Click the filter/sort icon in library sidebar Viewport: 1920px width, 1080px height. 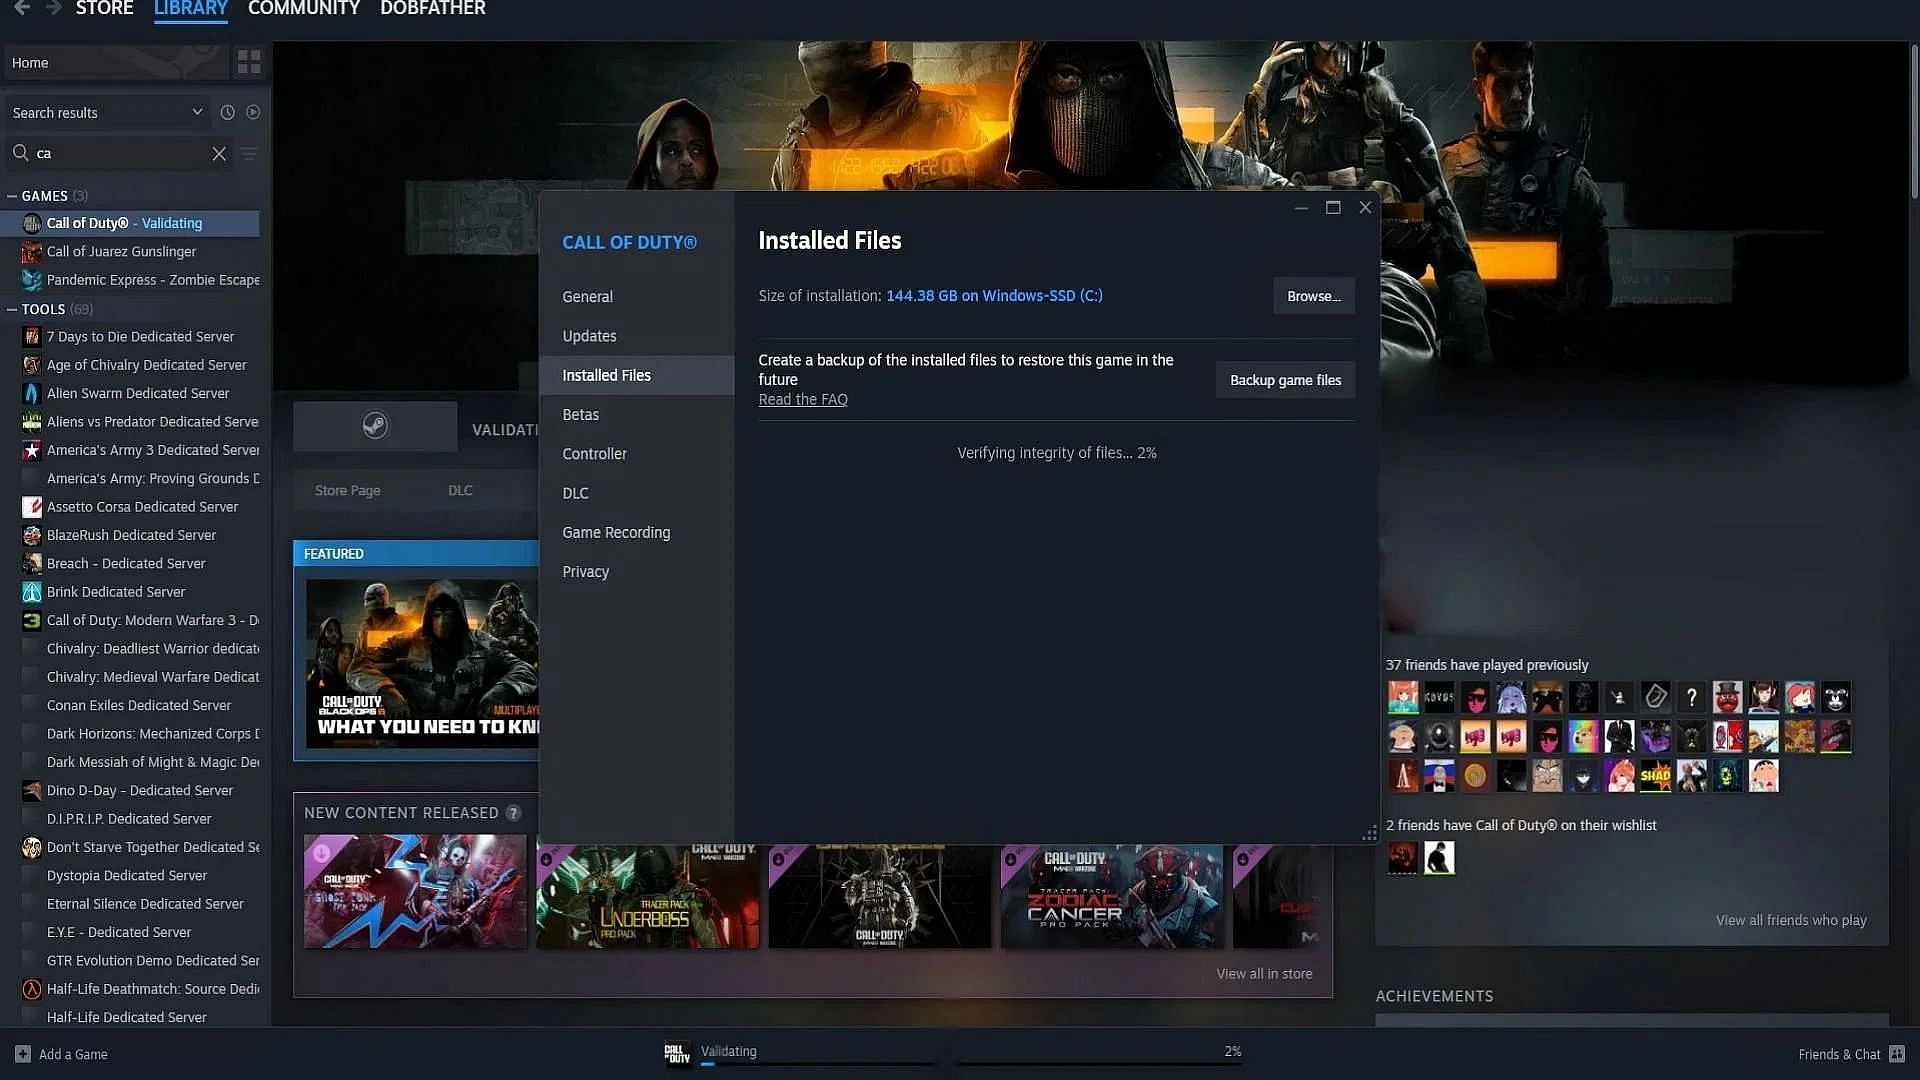[x=249, y=153]
